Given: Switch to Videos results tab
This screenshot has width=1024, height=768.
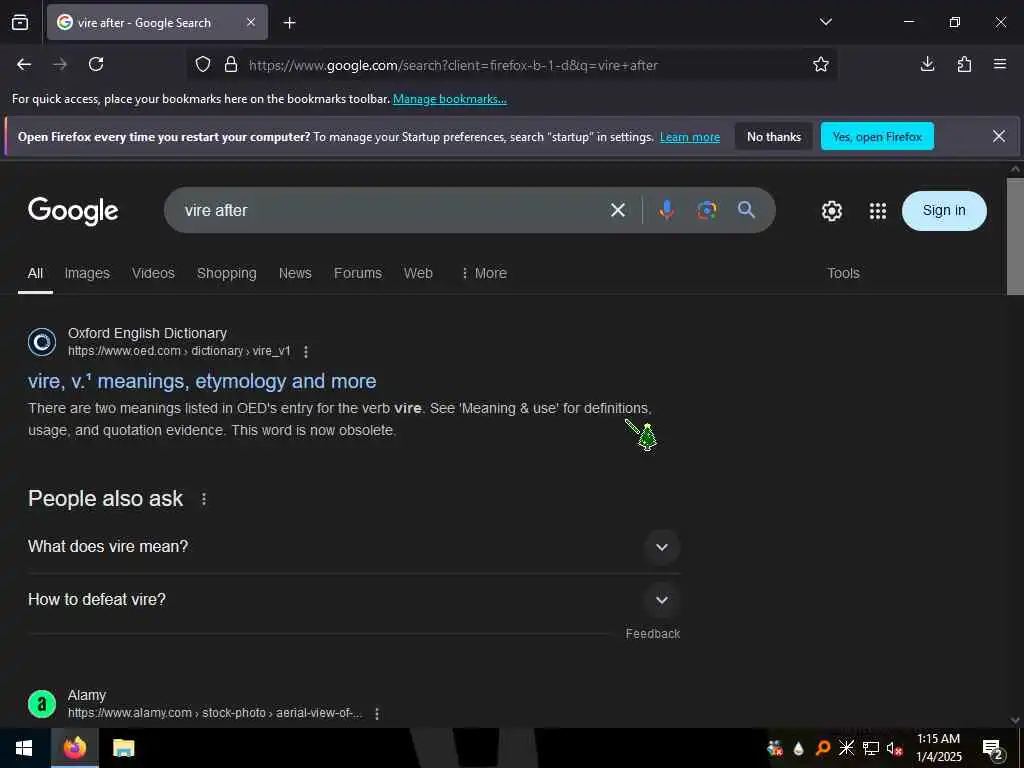Looking at the screenshot, I should 153,273.
